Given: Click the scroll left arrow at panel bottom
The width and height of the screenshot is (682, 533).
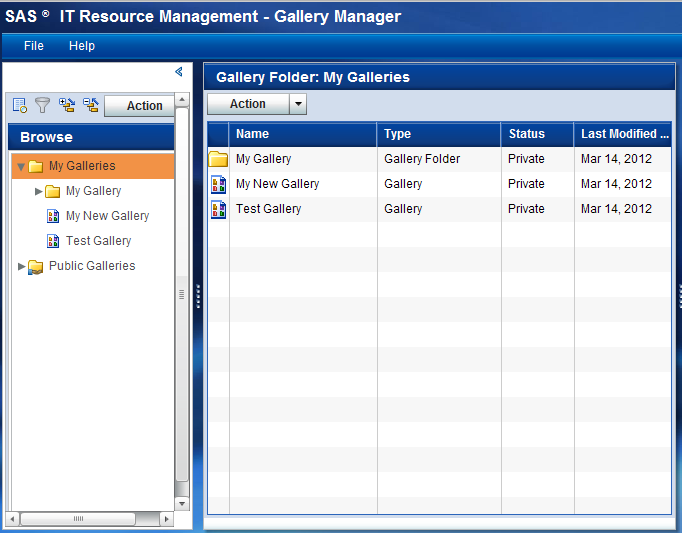Looking at the screenshot, I should [12, 519].
